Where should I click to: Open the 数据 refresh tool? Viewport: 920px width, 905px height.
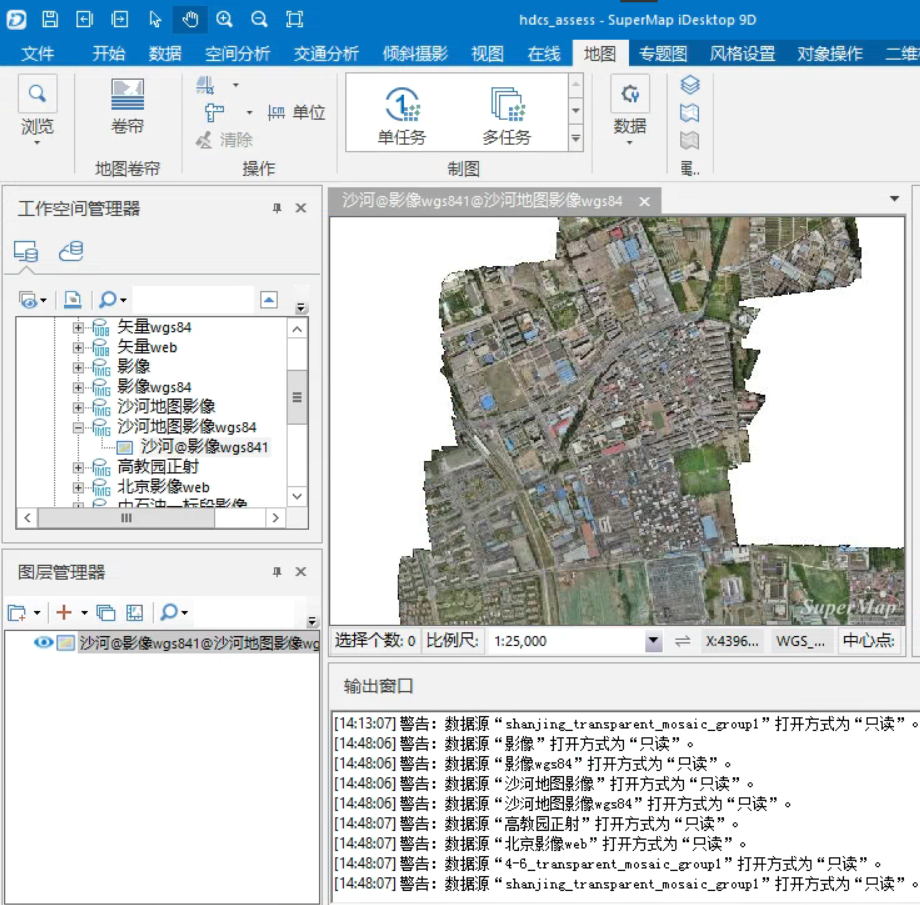click(x=630, y=110)
